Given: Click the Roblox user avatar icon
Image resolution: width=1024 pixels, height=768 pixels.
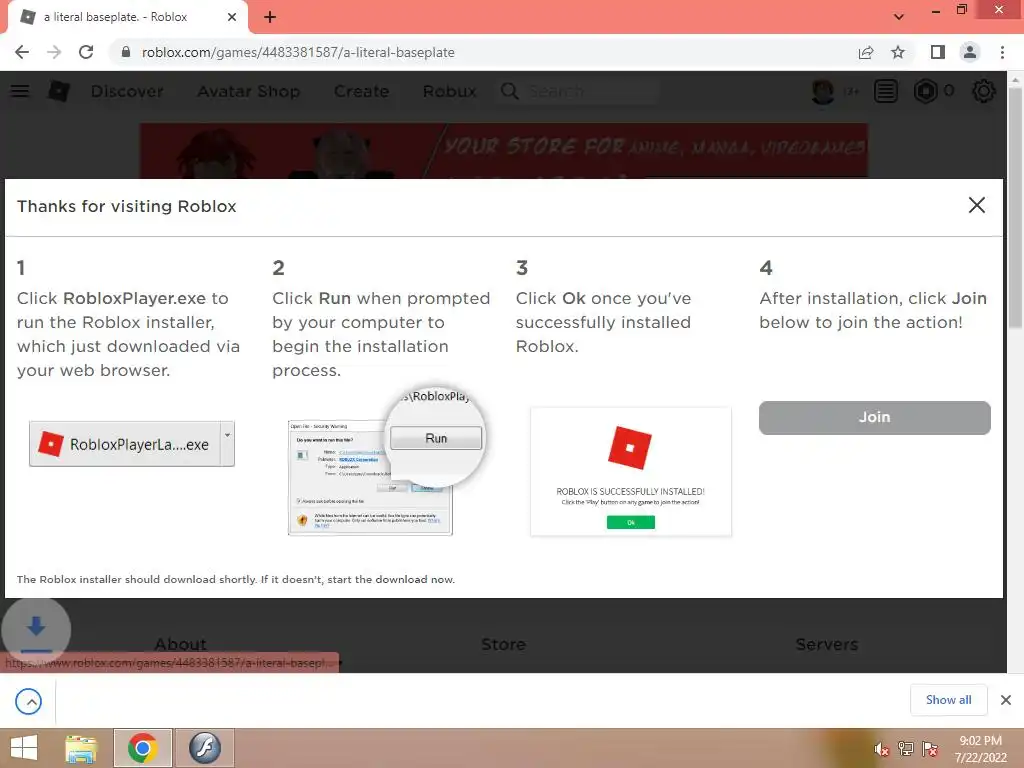Looking at the screenshot, I should coord(823,91).
